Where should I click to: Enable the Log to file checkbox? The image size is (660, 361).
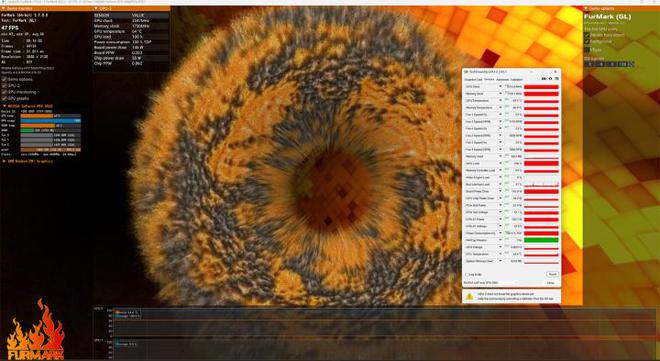coord(467,275)
